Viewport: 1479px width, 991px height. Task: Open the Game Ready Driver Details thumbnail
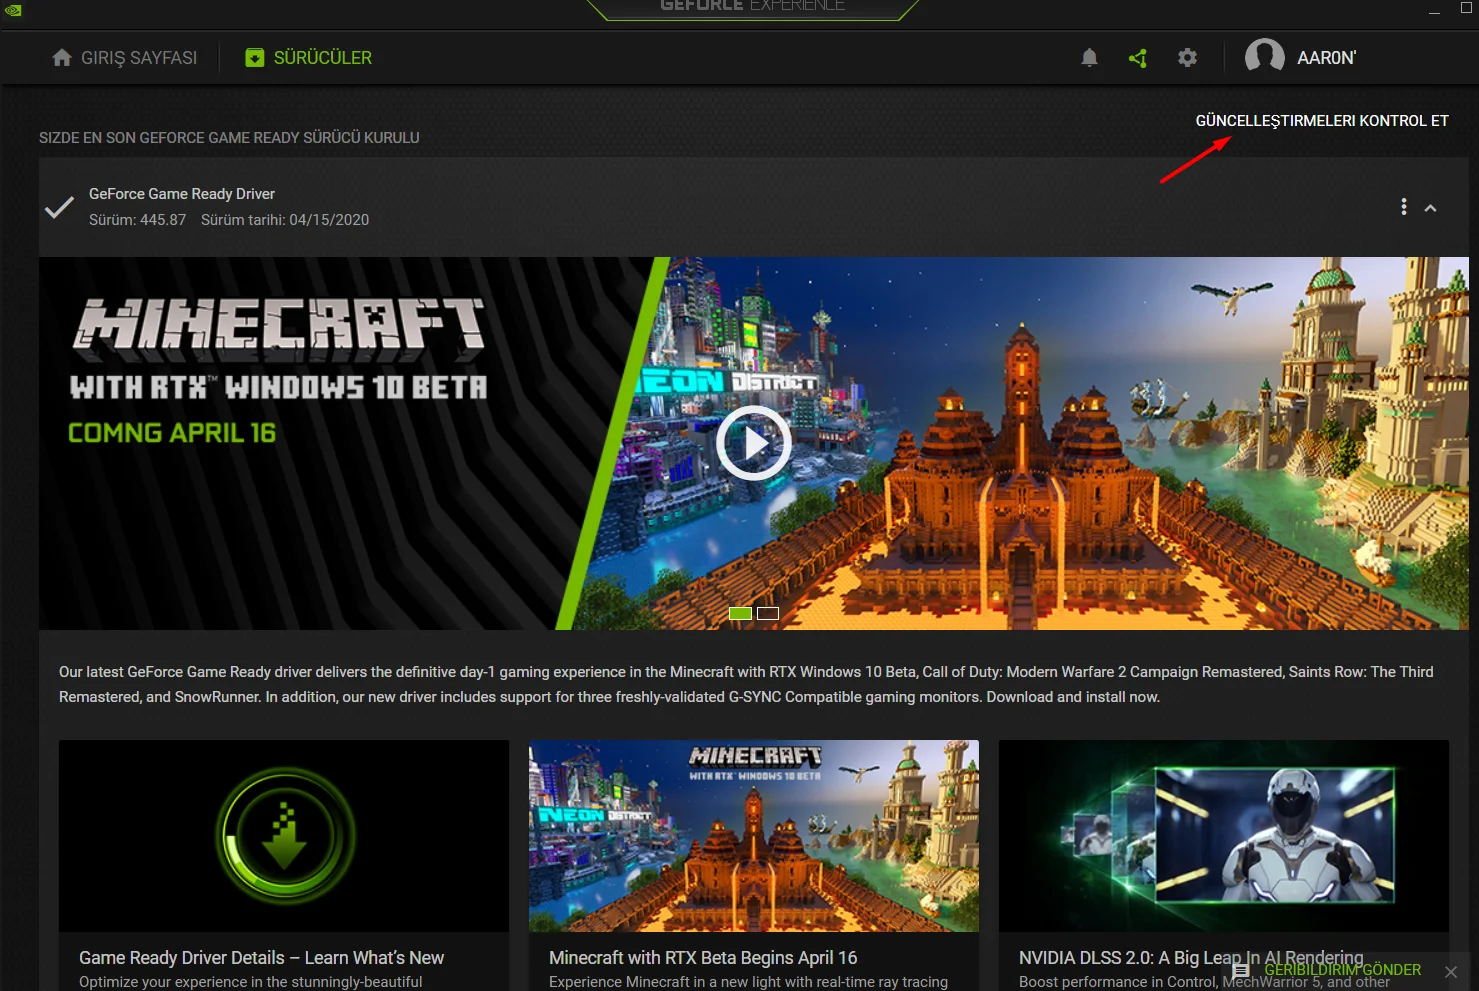click(x=284, y=836)
